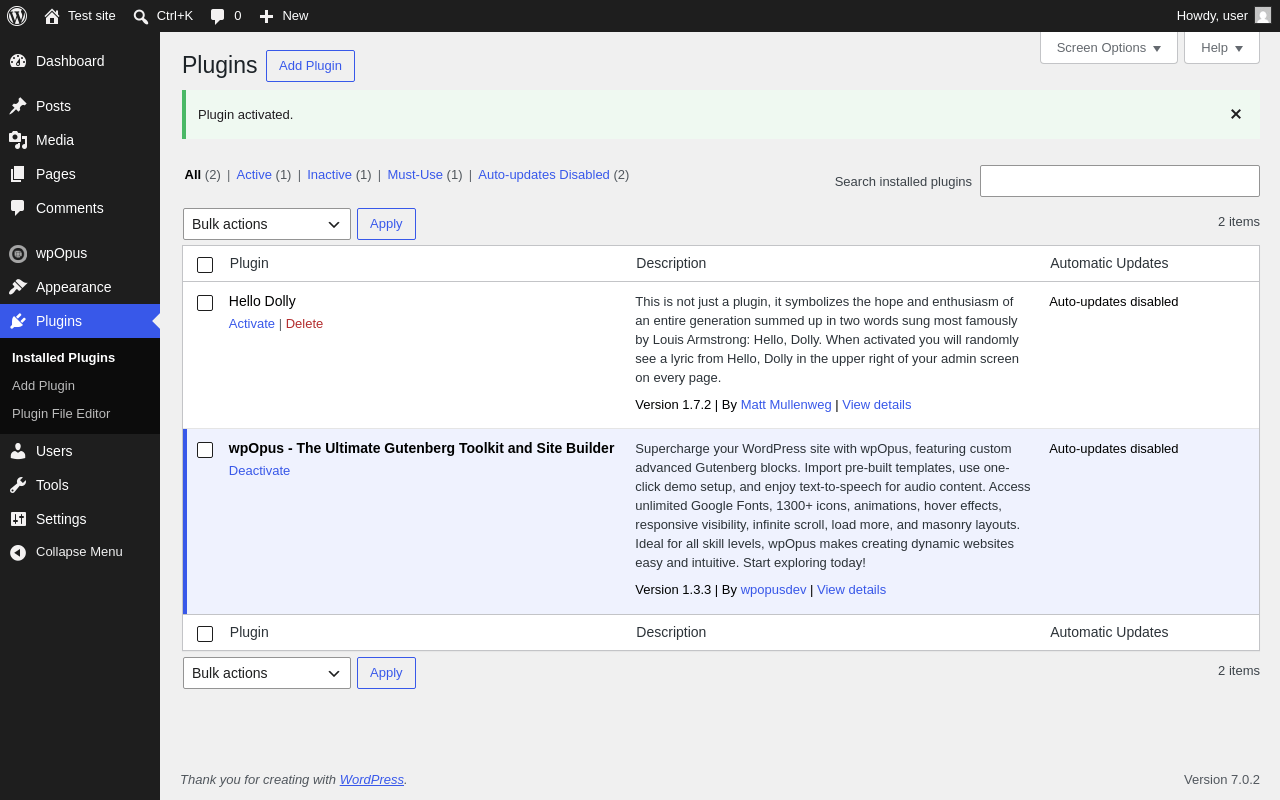Click the Appearance paintbrush icon
Viewport: 1280px width, 800px height.
18,287
